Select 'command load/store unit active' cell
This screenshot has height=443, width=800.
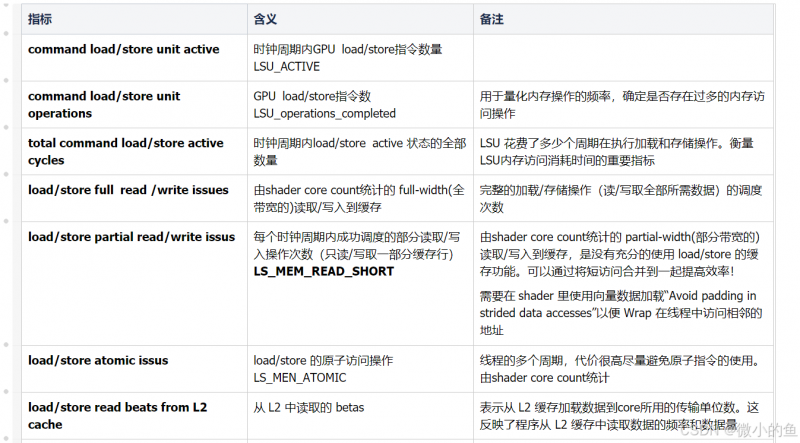(x=134, y=58)
